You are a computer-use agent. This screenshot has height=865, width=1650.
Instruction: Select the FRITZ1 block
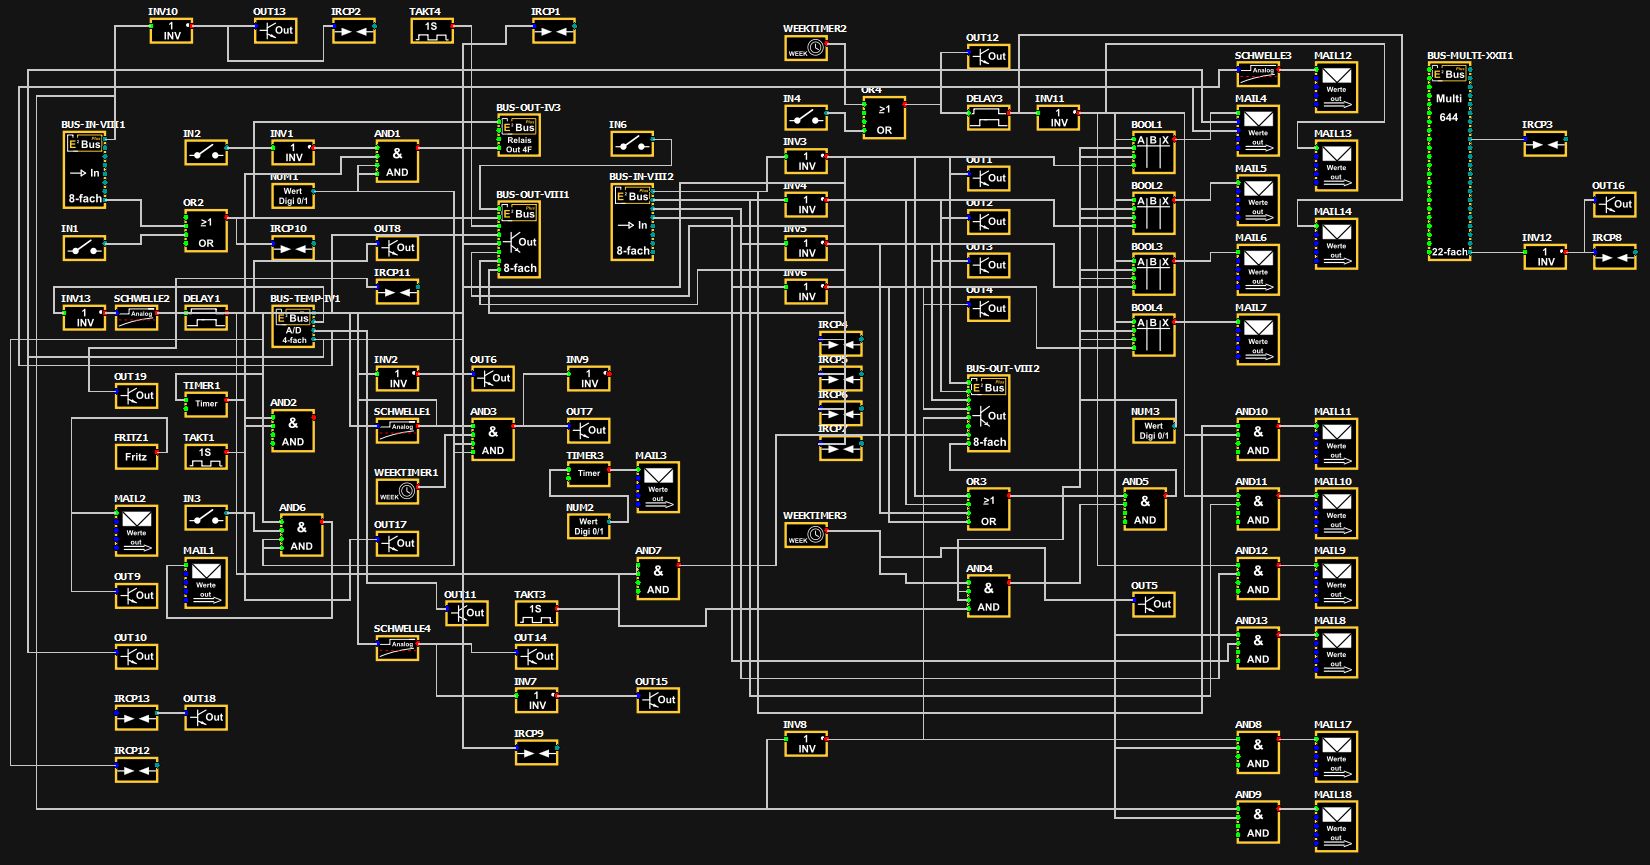coord(136,457)
